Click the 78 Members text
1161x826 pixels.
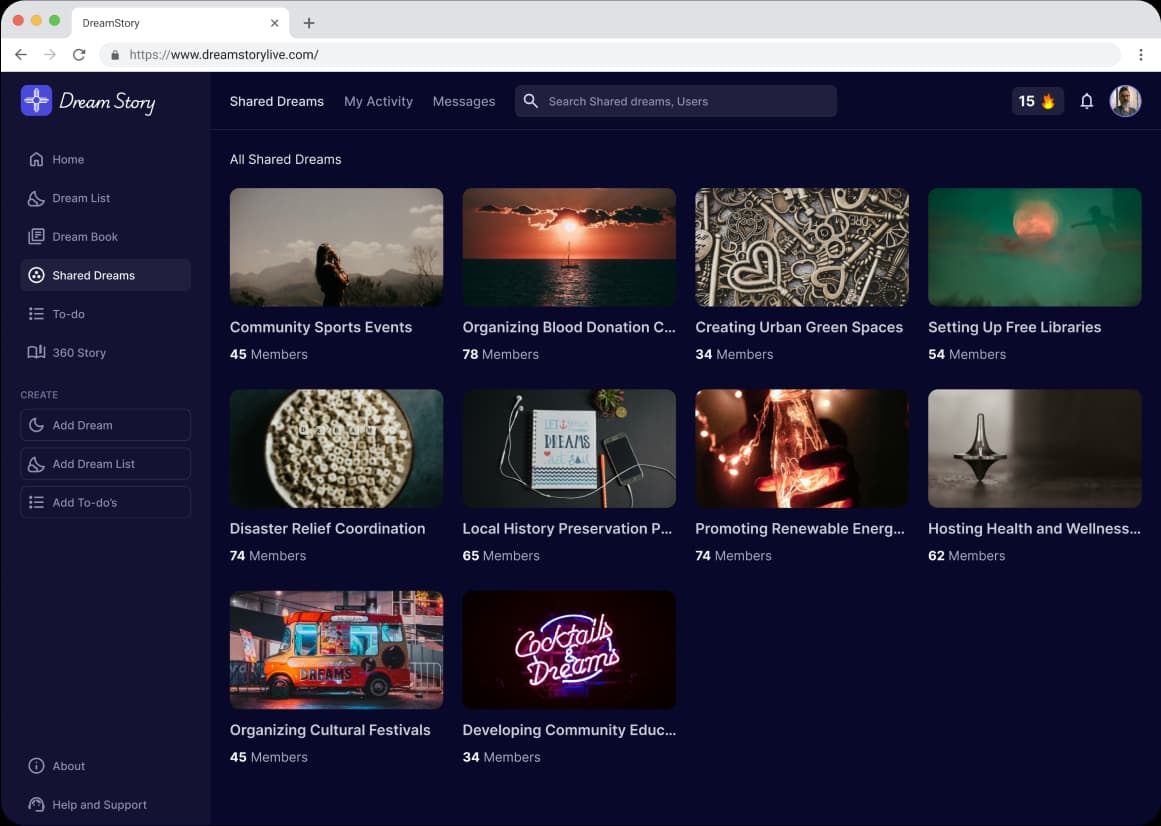pyautogui.click(x=501, y=355)
